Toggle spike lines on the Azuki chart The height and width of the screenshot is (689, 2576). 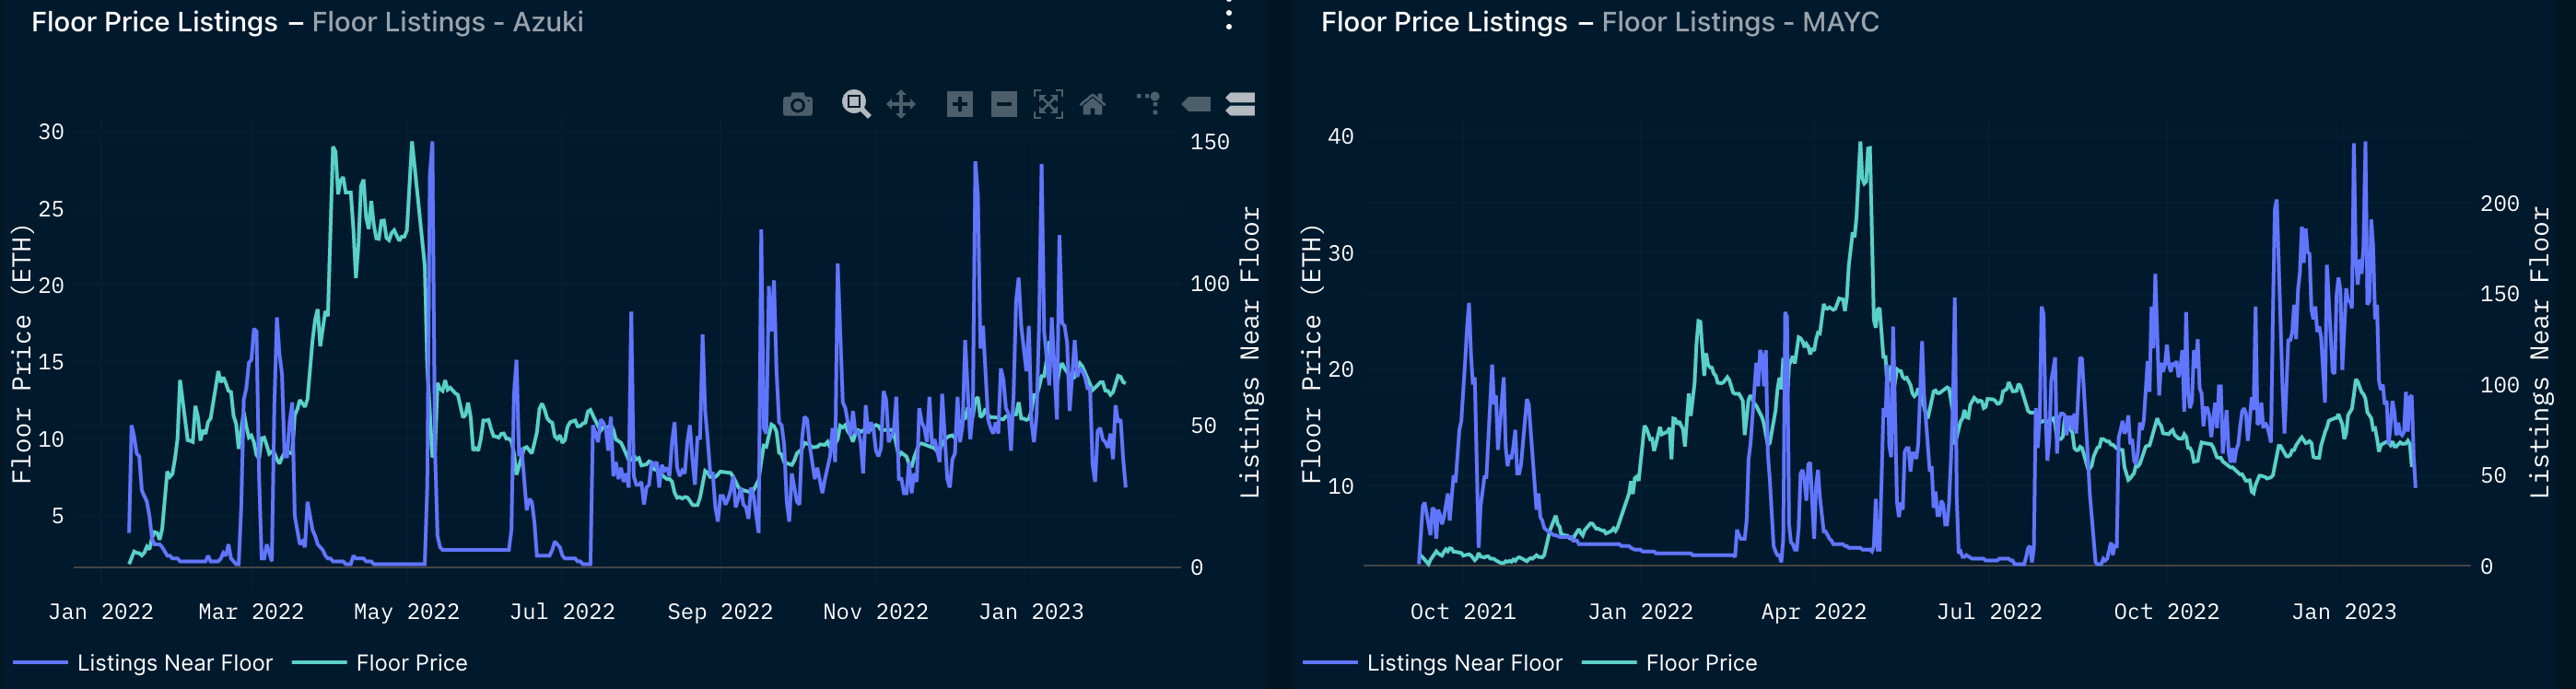1149,103
